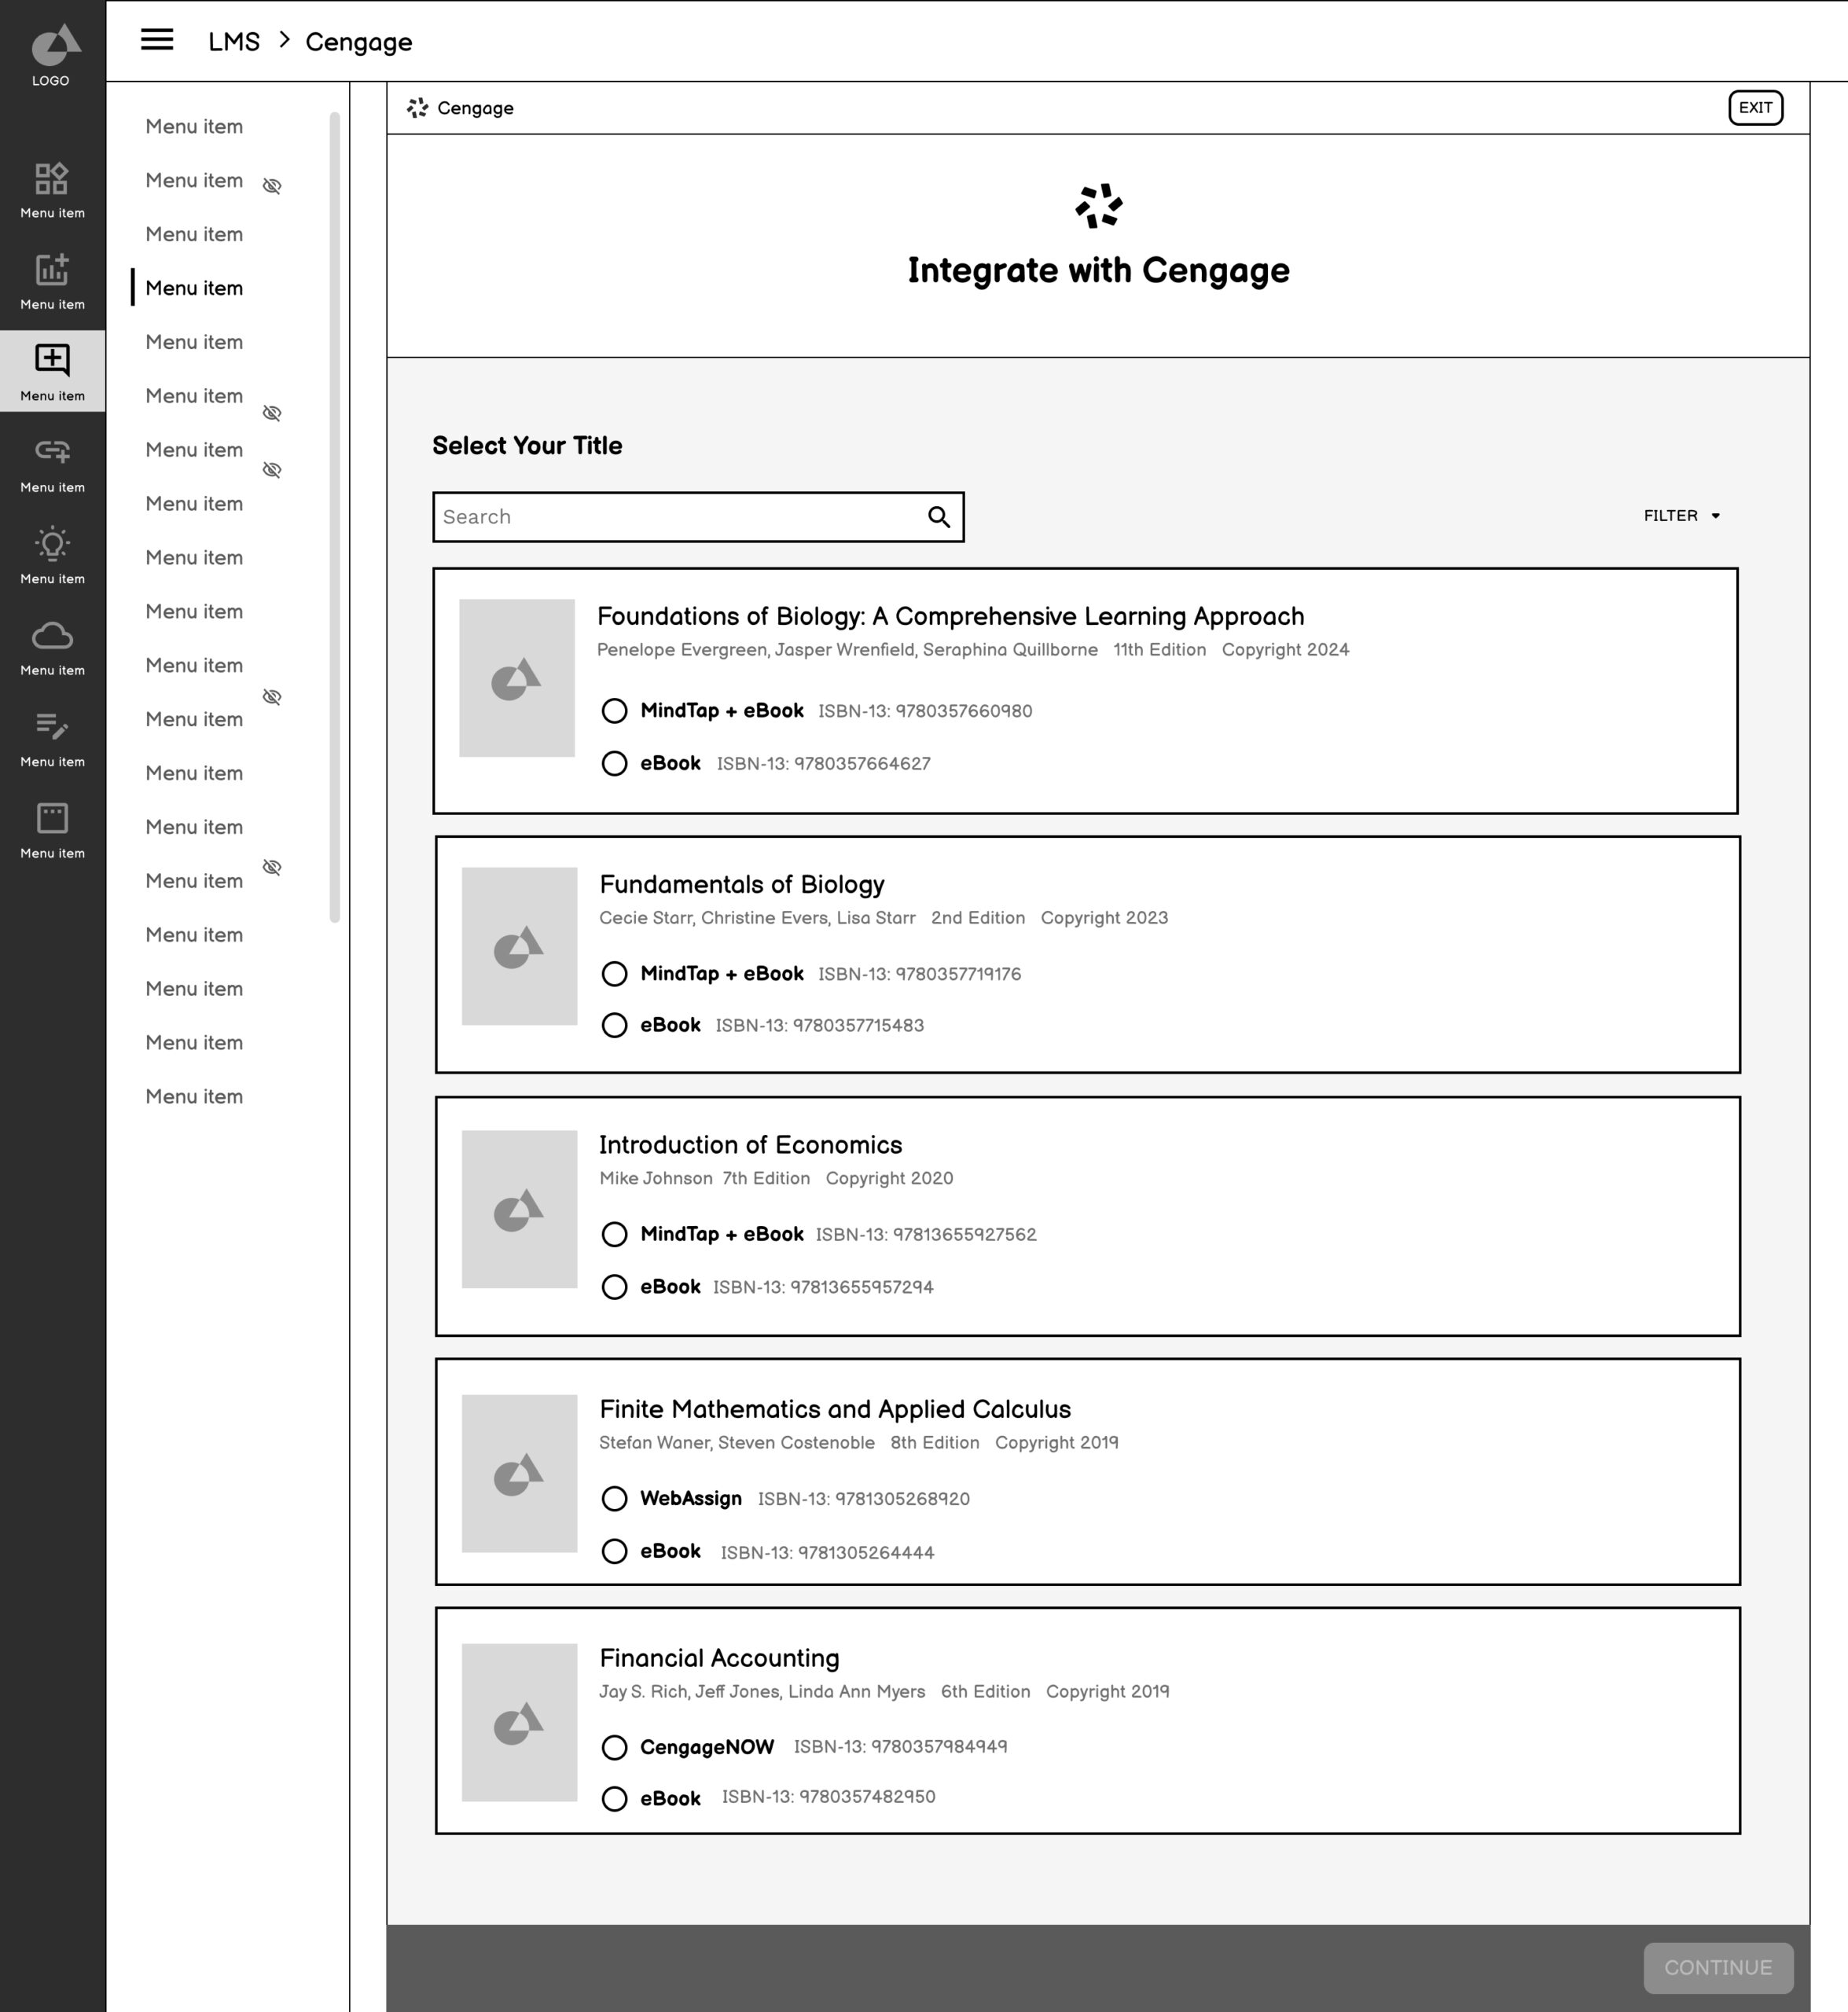
Task: Select eBook option ISBN 9780357482950
Action: point(614,1799)
